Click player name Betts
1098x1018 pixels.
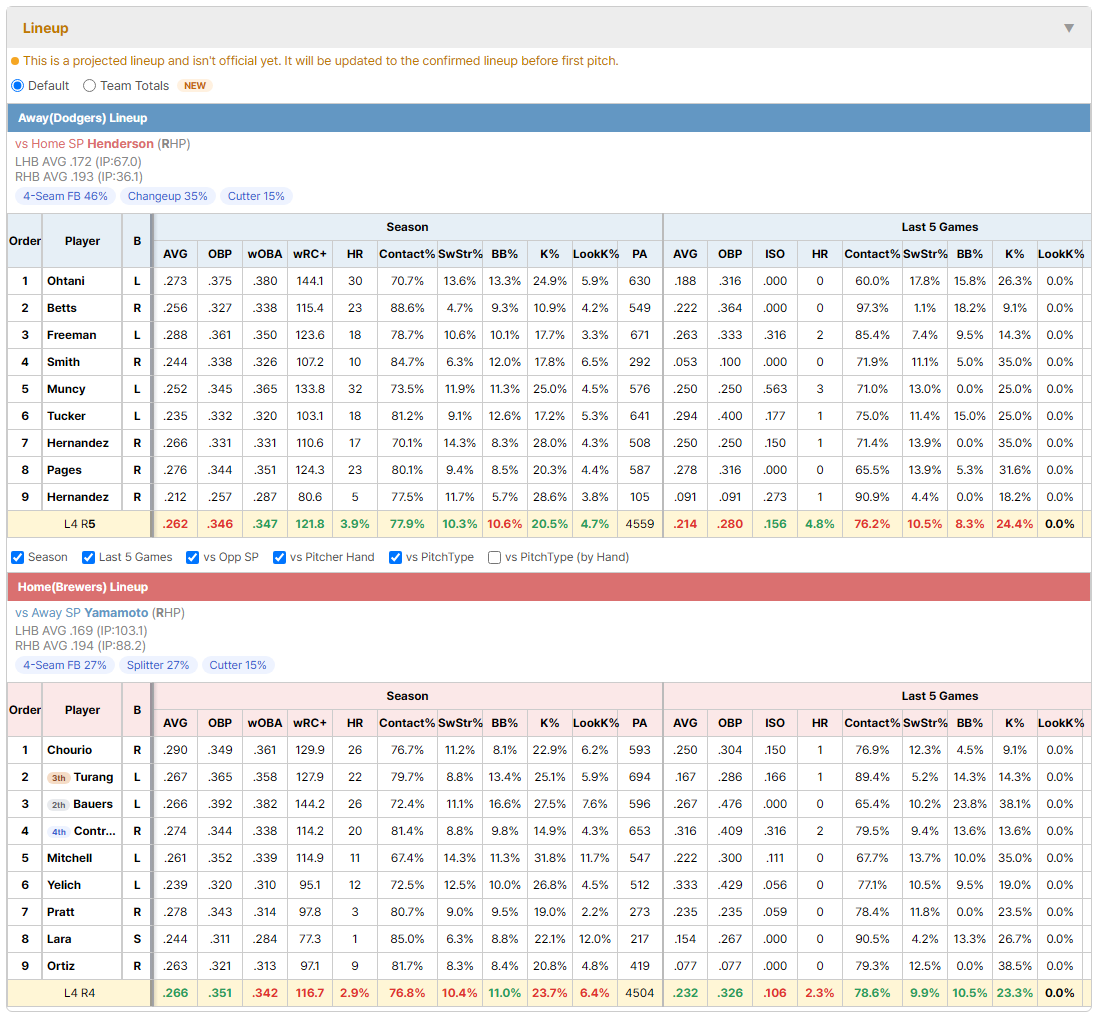coord(62,308)
